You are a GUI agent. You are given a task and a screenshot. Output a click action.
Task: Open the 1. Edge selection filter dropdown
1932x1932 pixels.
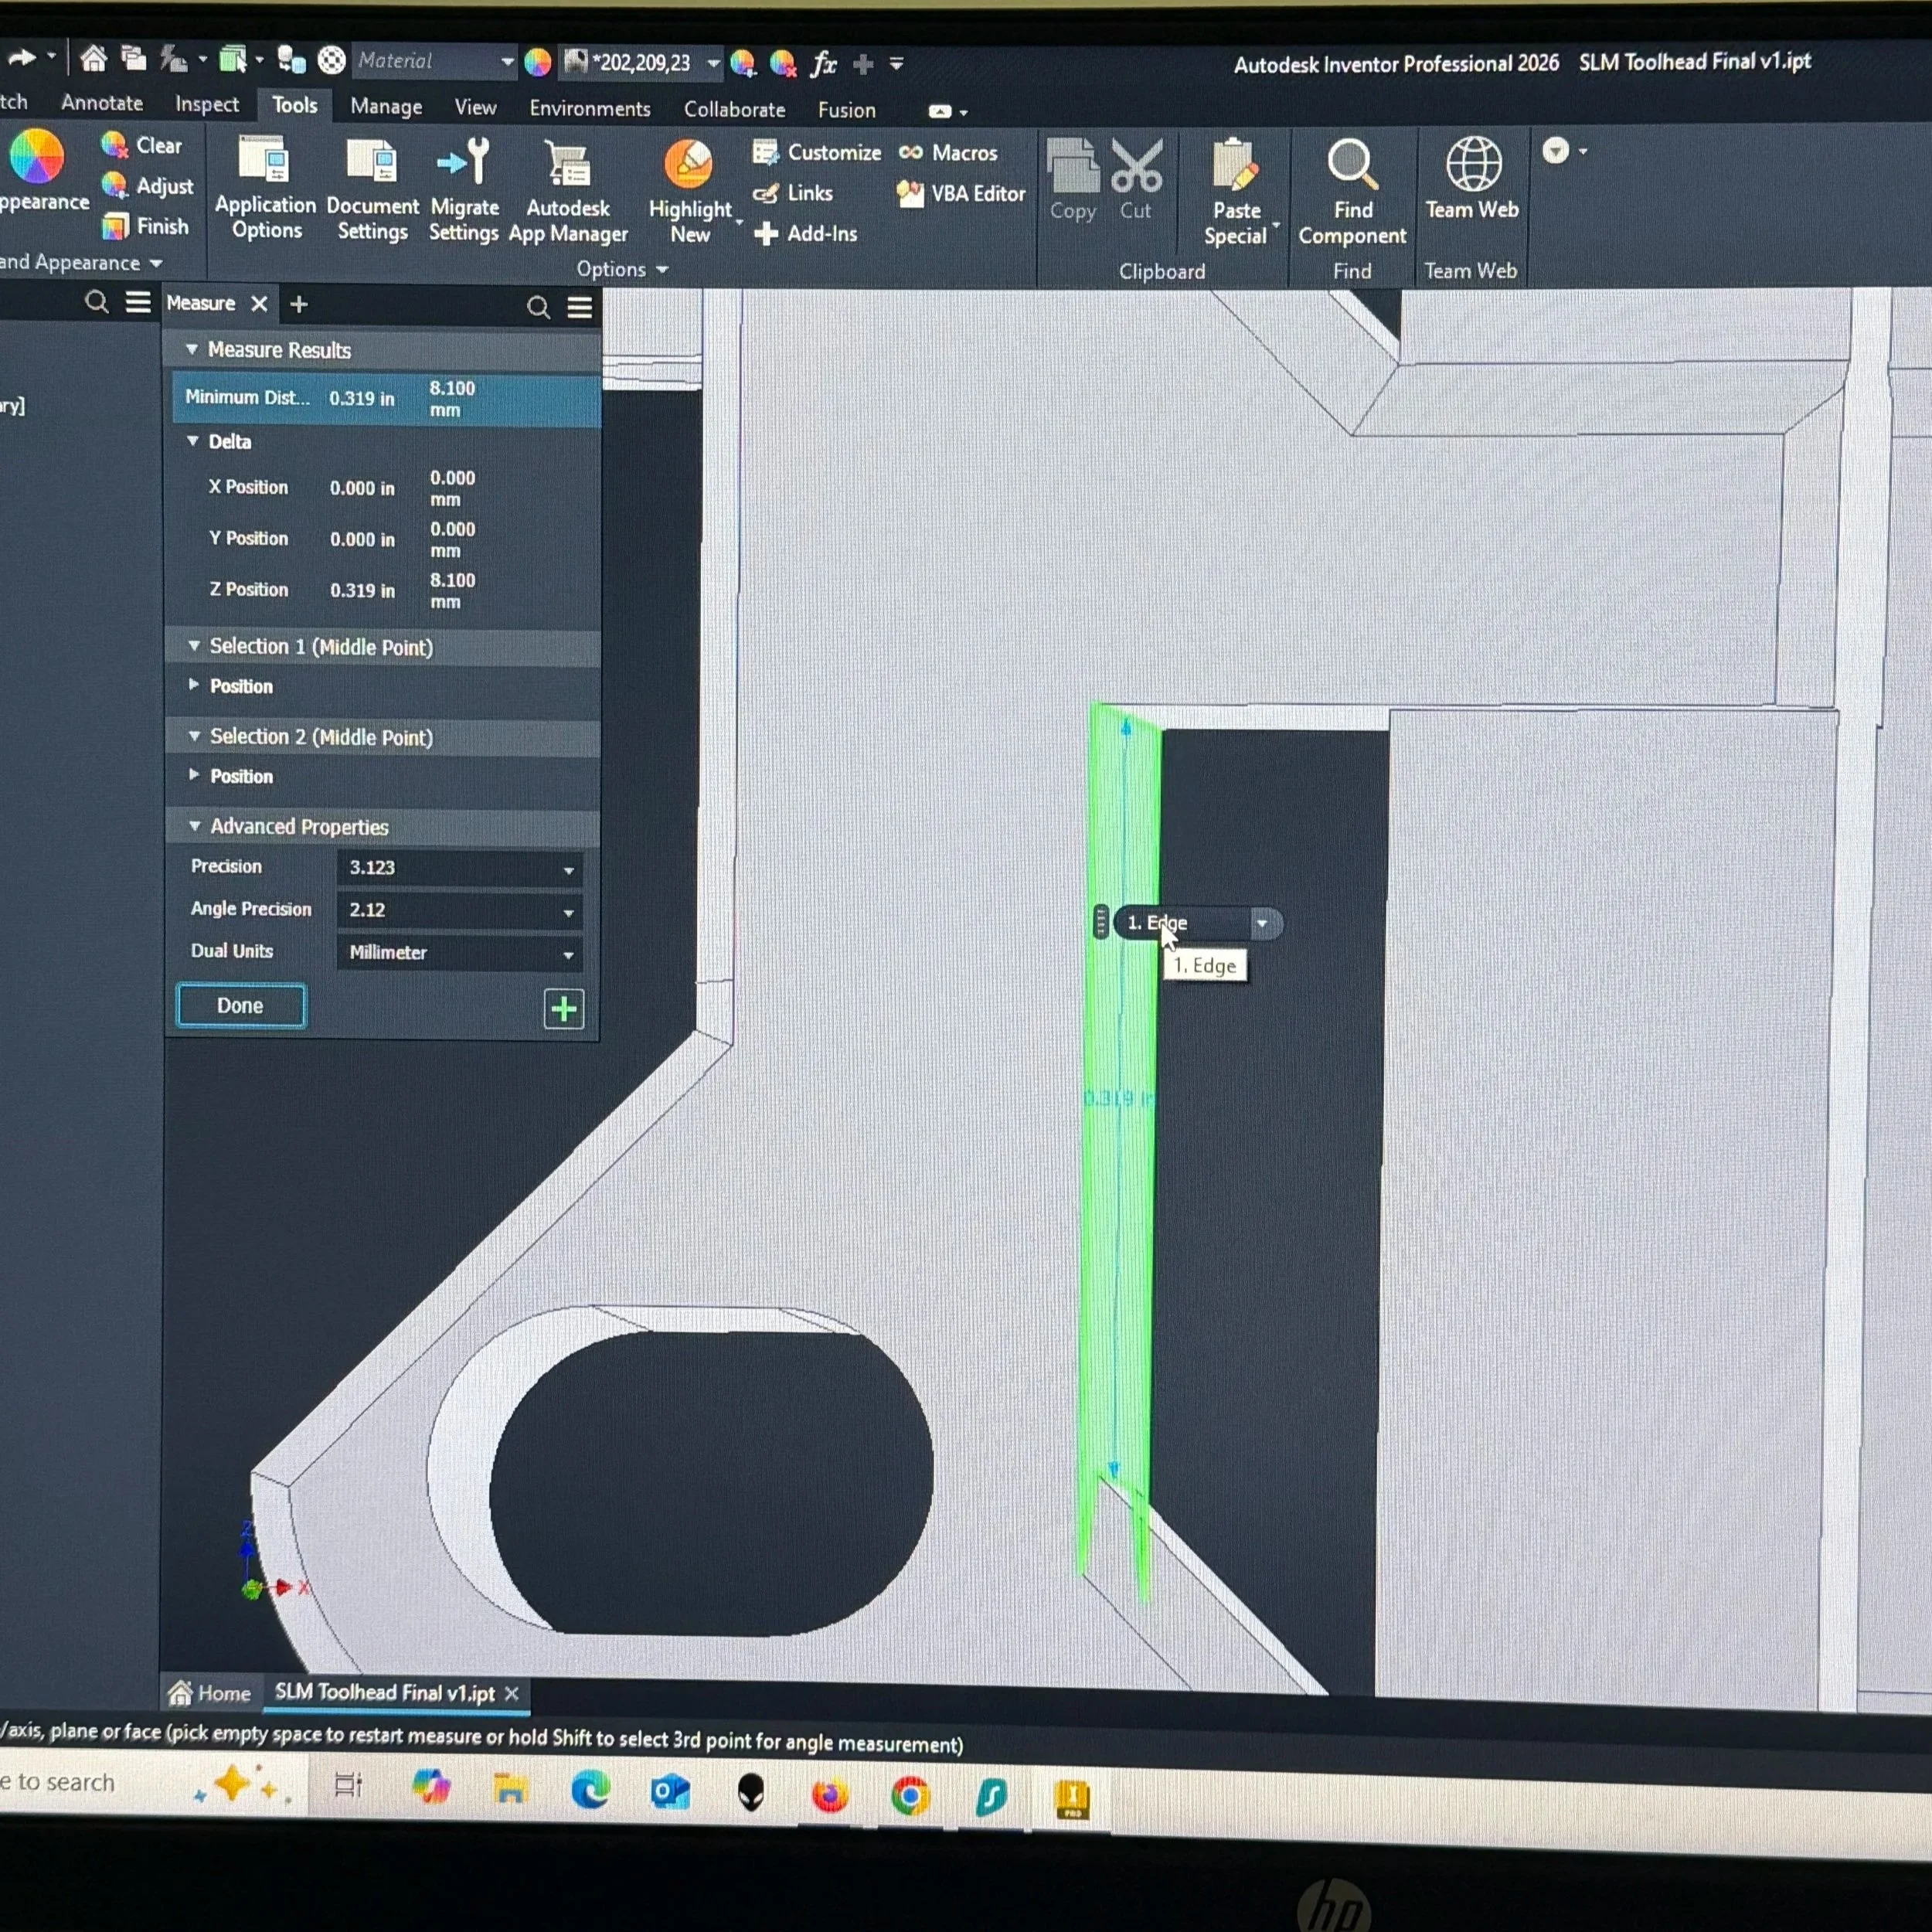[1262, 923]
